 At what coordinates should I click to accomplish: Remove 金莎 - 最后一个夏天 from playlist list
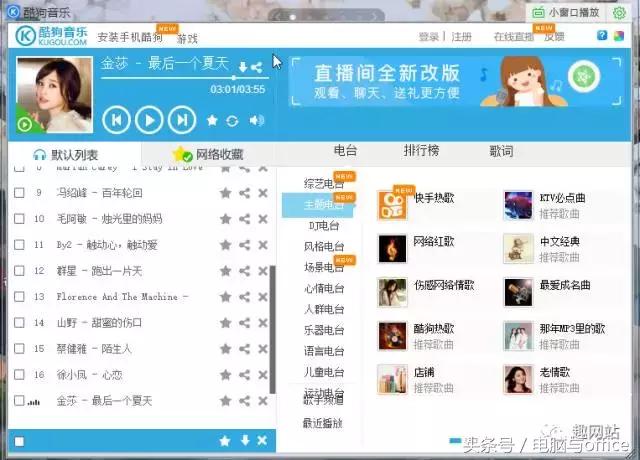pyautogui.click(x=263, y=401)
